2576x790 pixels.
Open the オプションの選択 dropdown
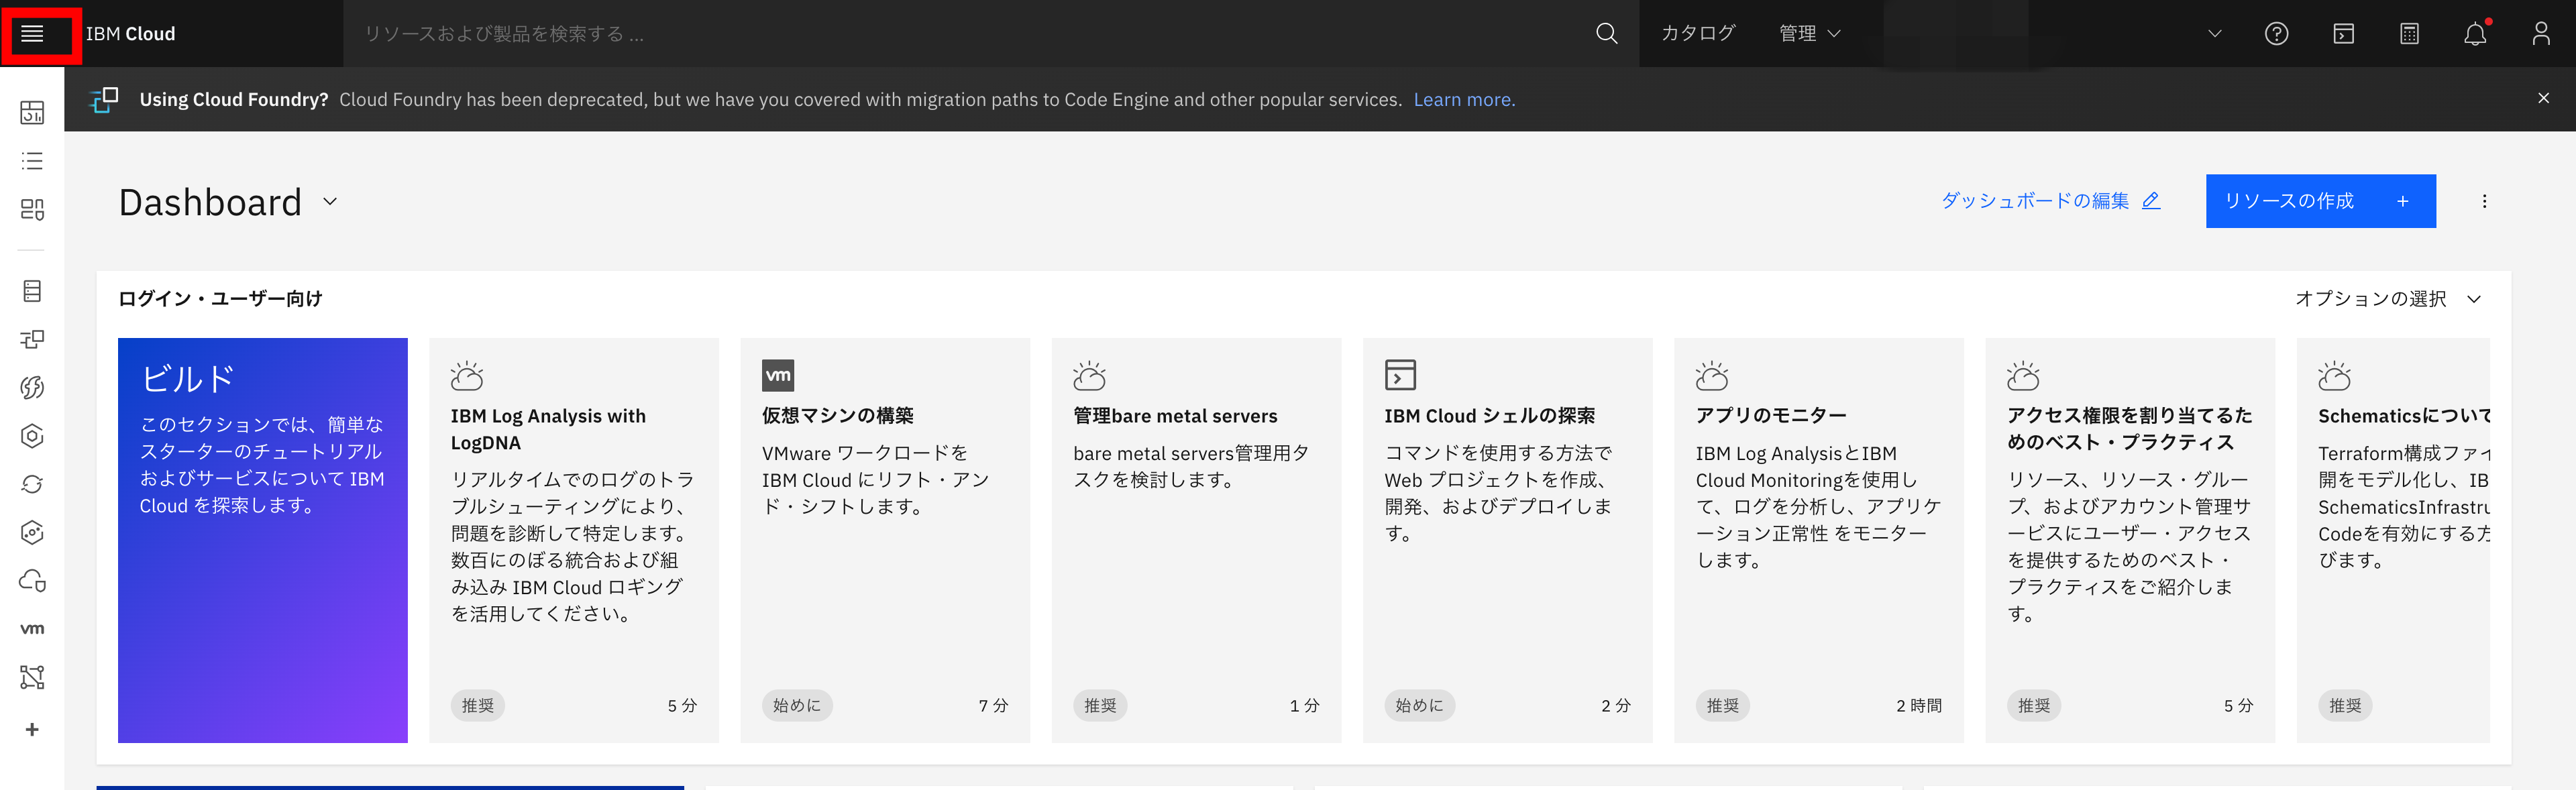2390,298
